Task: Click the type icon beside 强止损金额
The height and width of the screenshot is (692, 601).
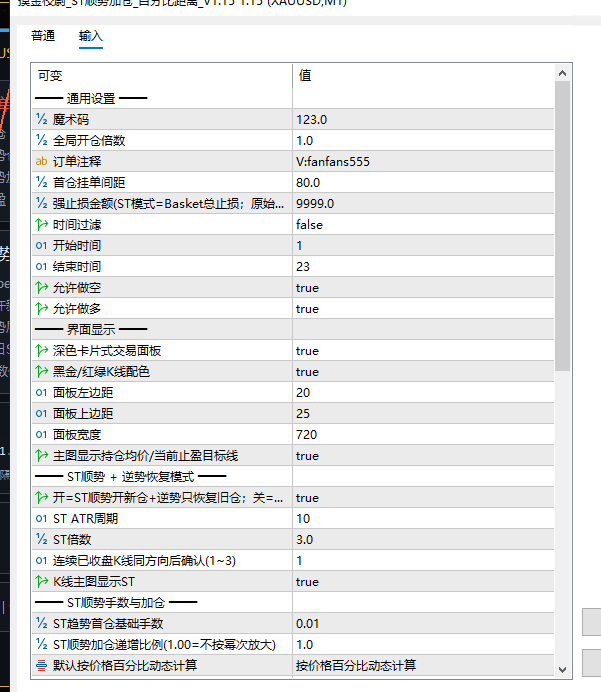Action: tap(41, 203)
